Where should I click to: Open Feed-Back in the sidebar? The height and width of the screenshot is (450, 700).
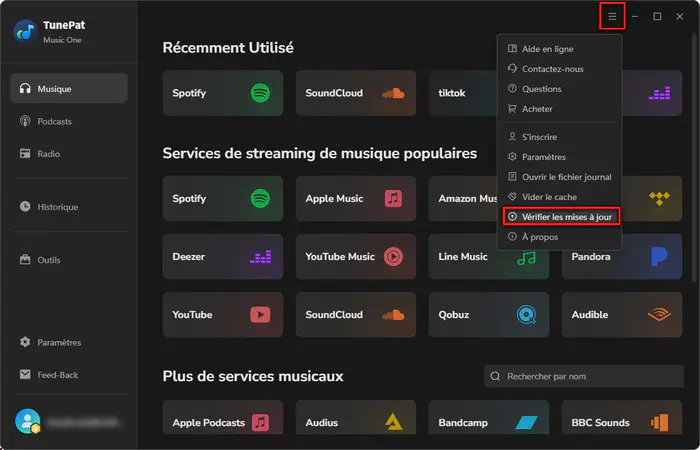(x=69, y=375)
